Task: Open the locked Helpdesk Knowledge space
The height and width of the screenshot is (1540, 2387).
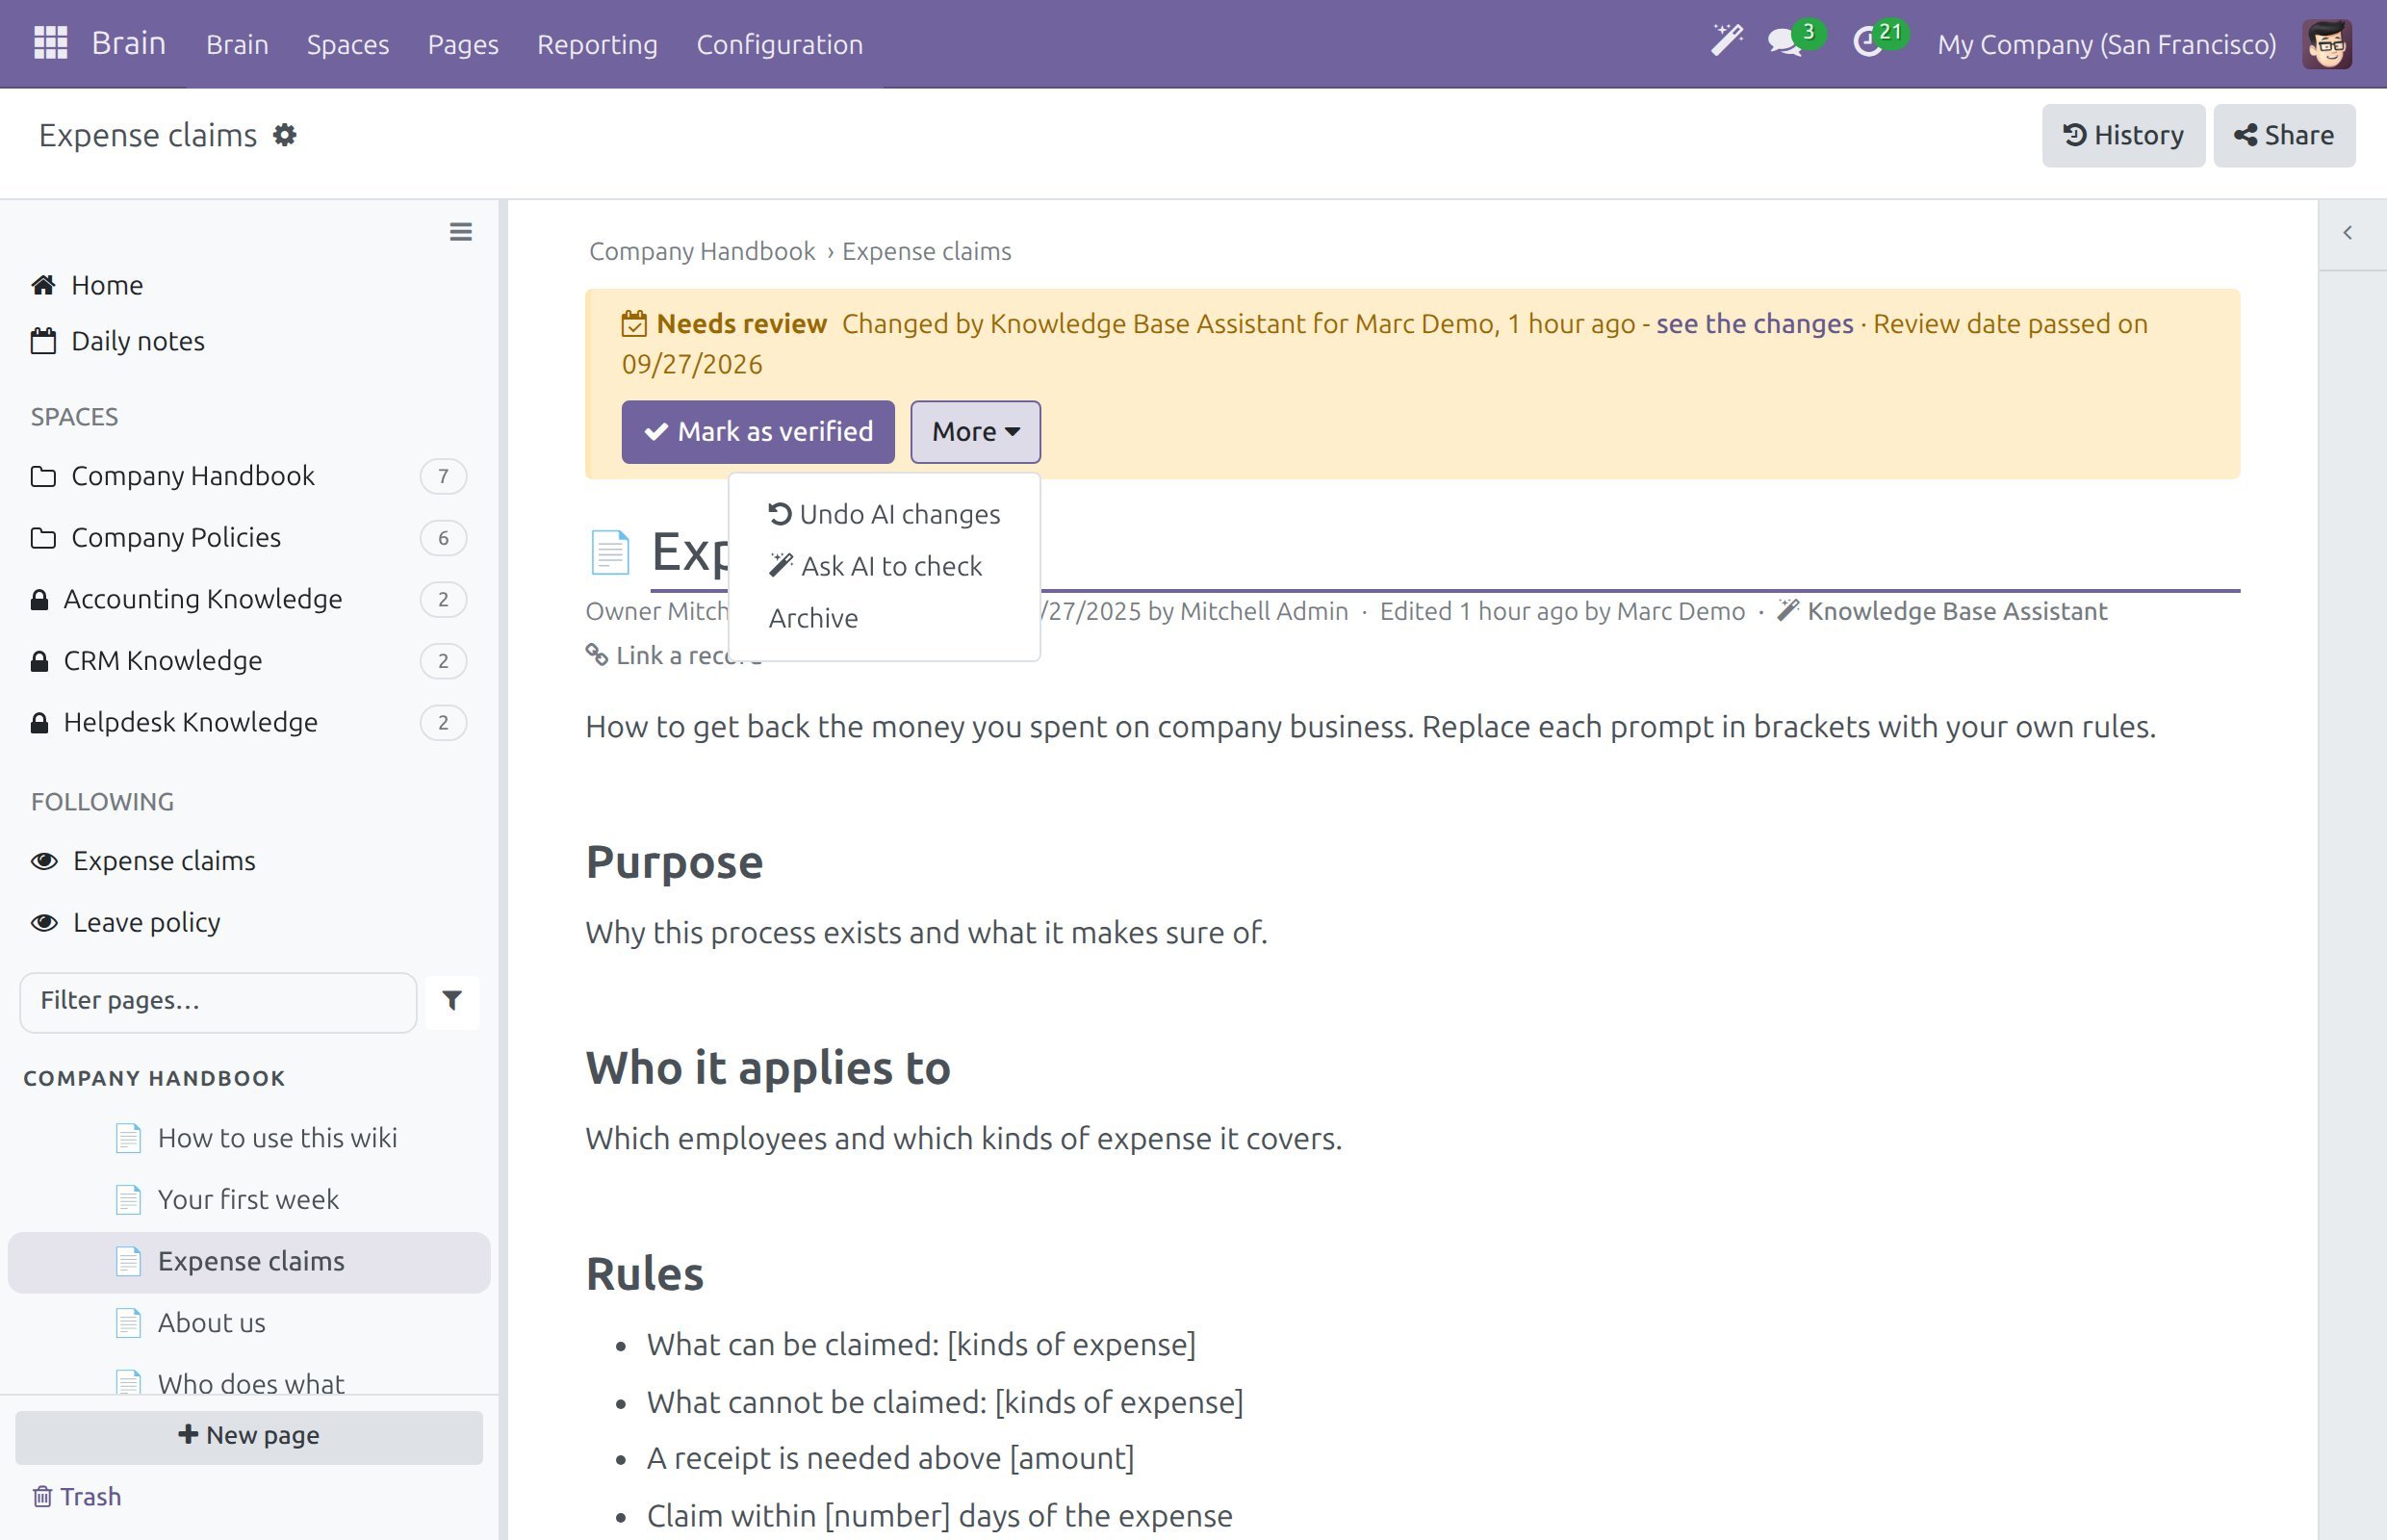Action: [x=249, y=722]
